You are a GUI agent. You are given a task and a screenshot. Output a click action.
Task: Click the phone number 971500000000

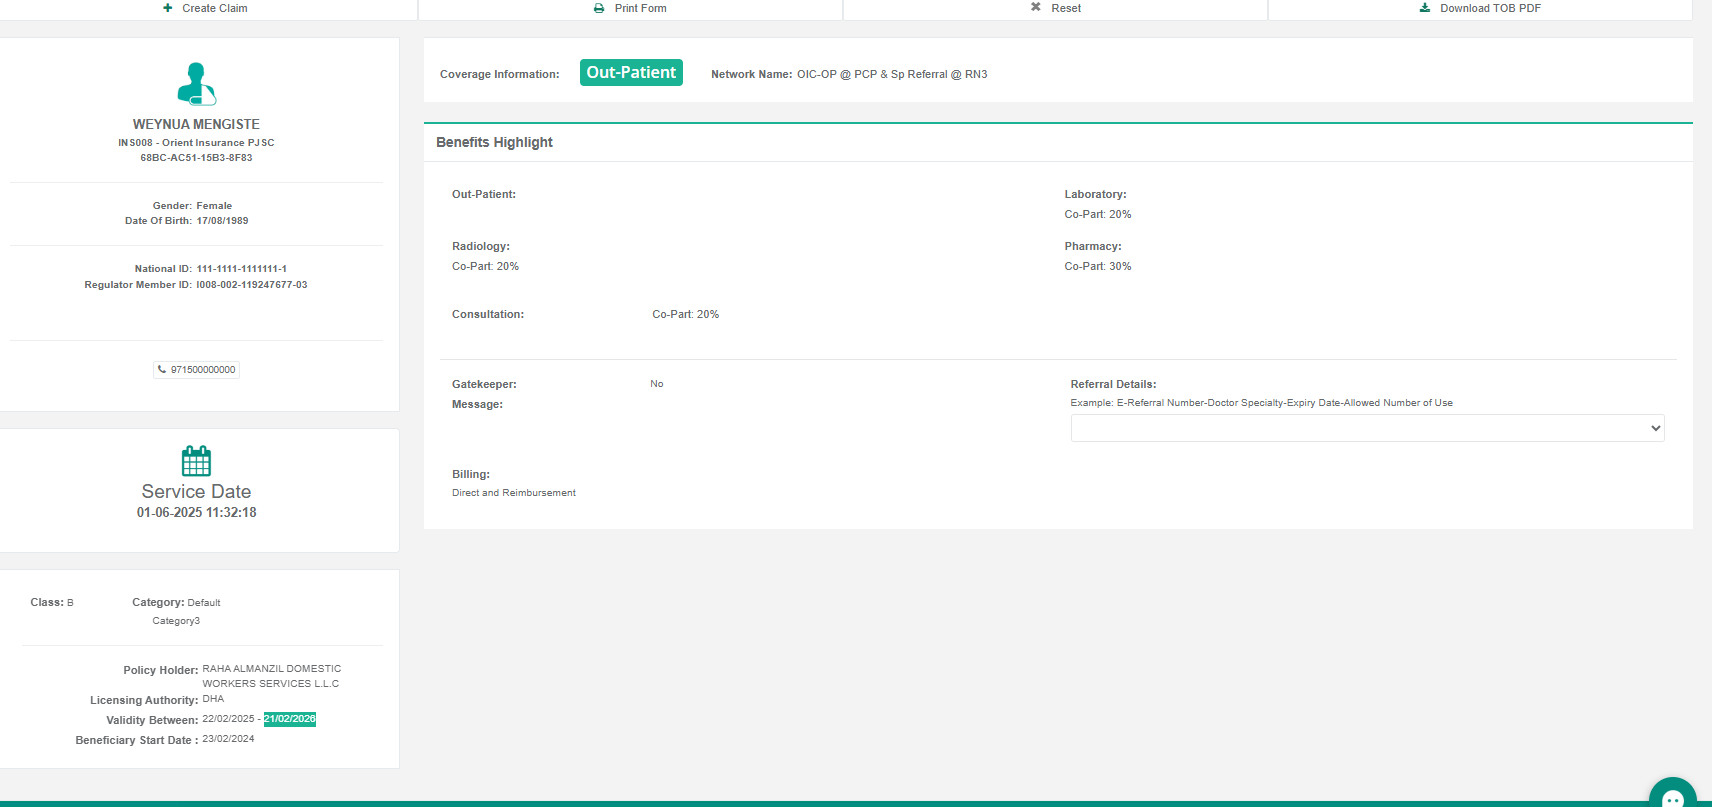203,370
